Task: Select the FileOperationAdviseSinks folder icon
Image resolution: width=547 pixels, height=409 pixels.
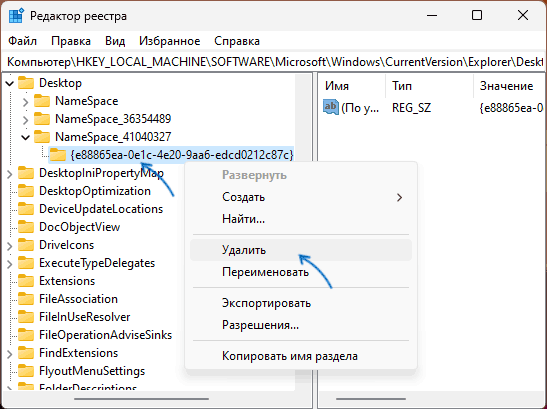Action: pos(26,335)
